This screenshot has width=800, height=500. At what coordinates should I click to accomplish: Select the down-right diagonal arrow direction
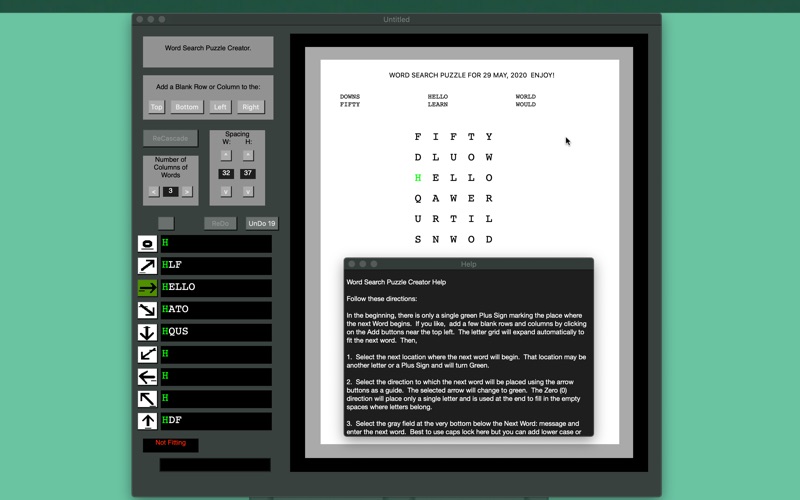tap(147, 310)
